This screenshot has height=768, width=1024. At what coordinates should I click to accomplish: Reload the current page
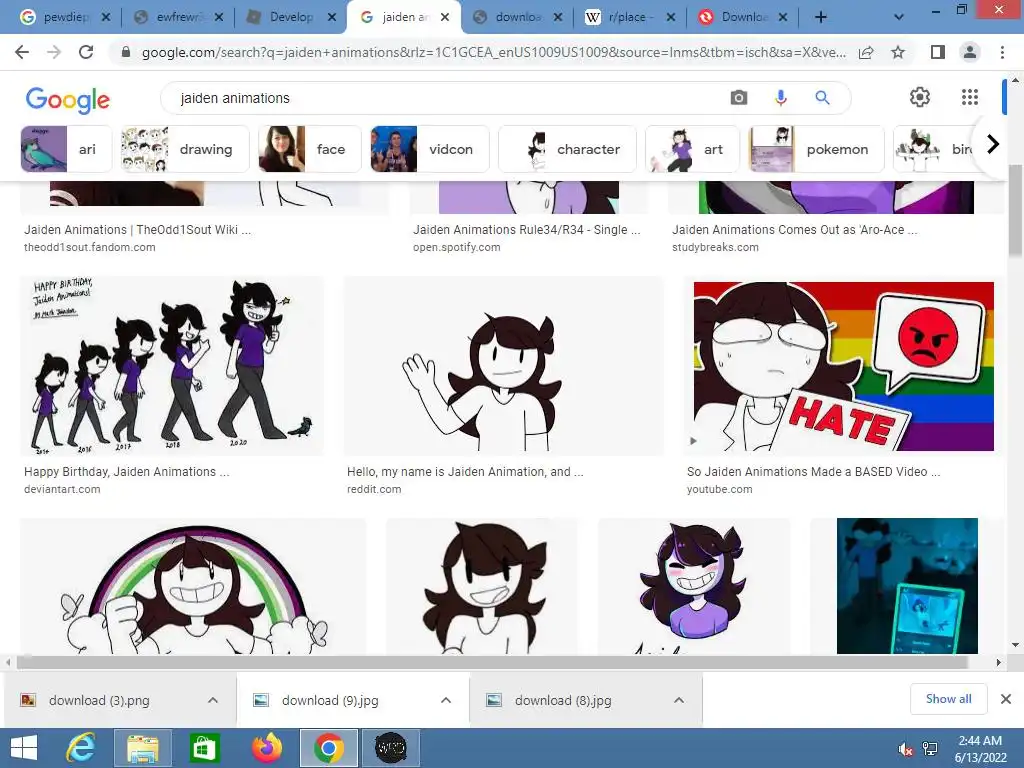click(86, 52)
